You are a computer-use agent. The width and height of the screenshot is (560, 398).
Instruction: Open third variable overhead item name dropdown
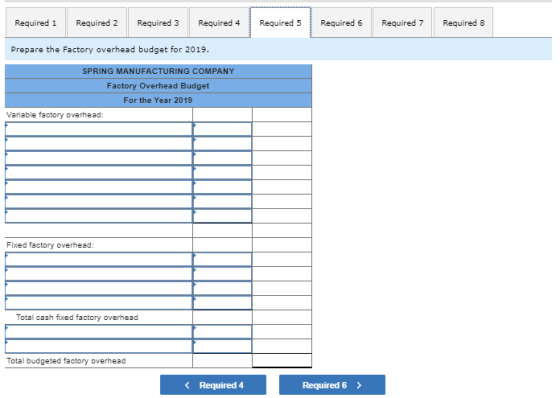[99, 158]
